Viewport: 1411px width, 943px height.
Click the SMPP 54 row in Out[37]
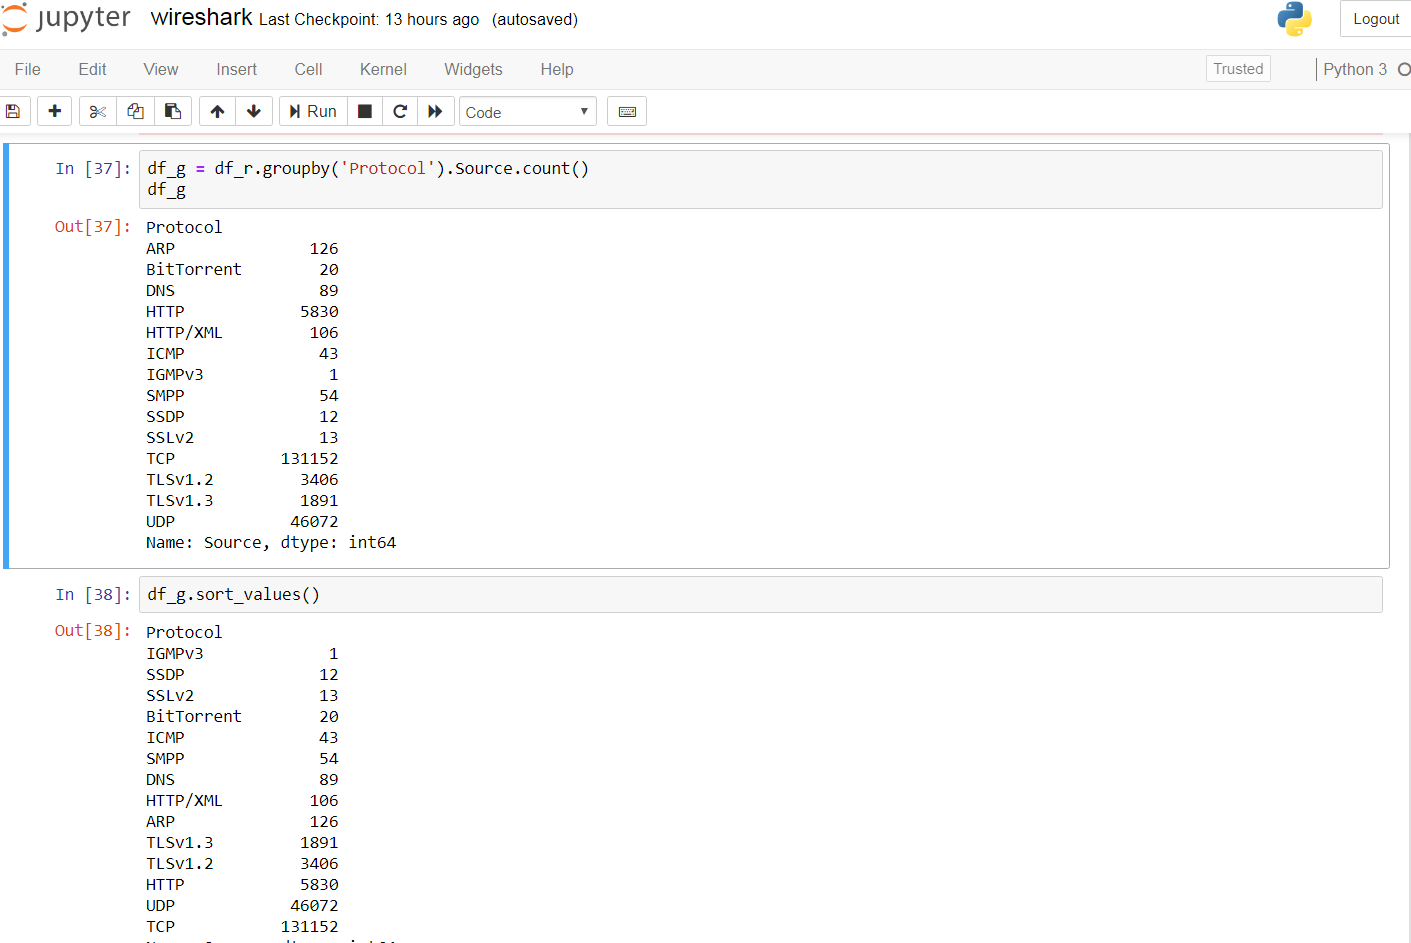click(242, 395)
